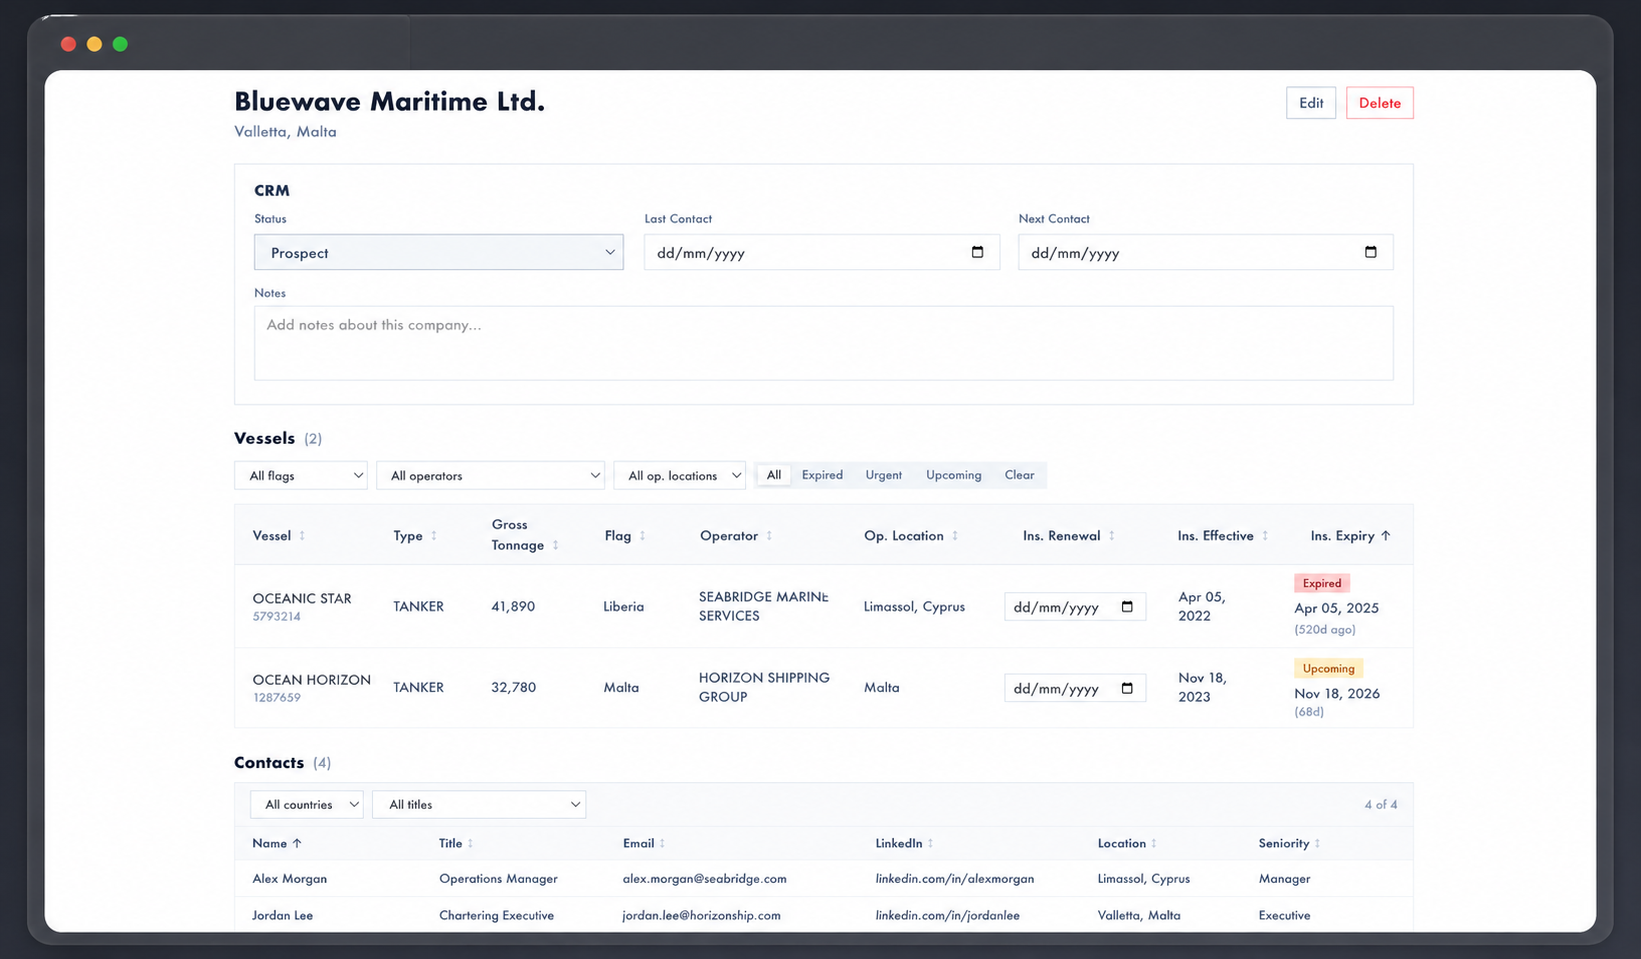
Task: Sort by Ins. Renewal column arrows
Action: (x=1111, y=536)
